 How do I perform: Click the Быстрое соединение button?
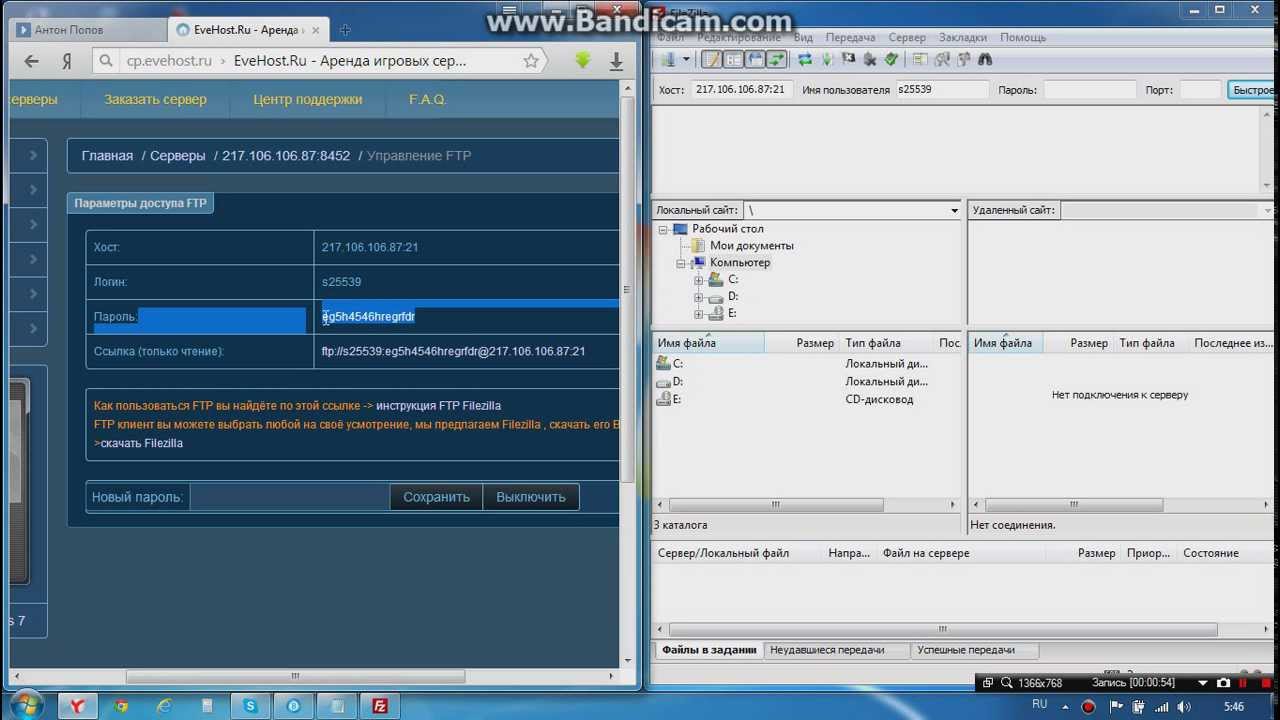click(x=1253, y=89)
